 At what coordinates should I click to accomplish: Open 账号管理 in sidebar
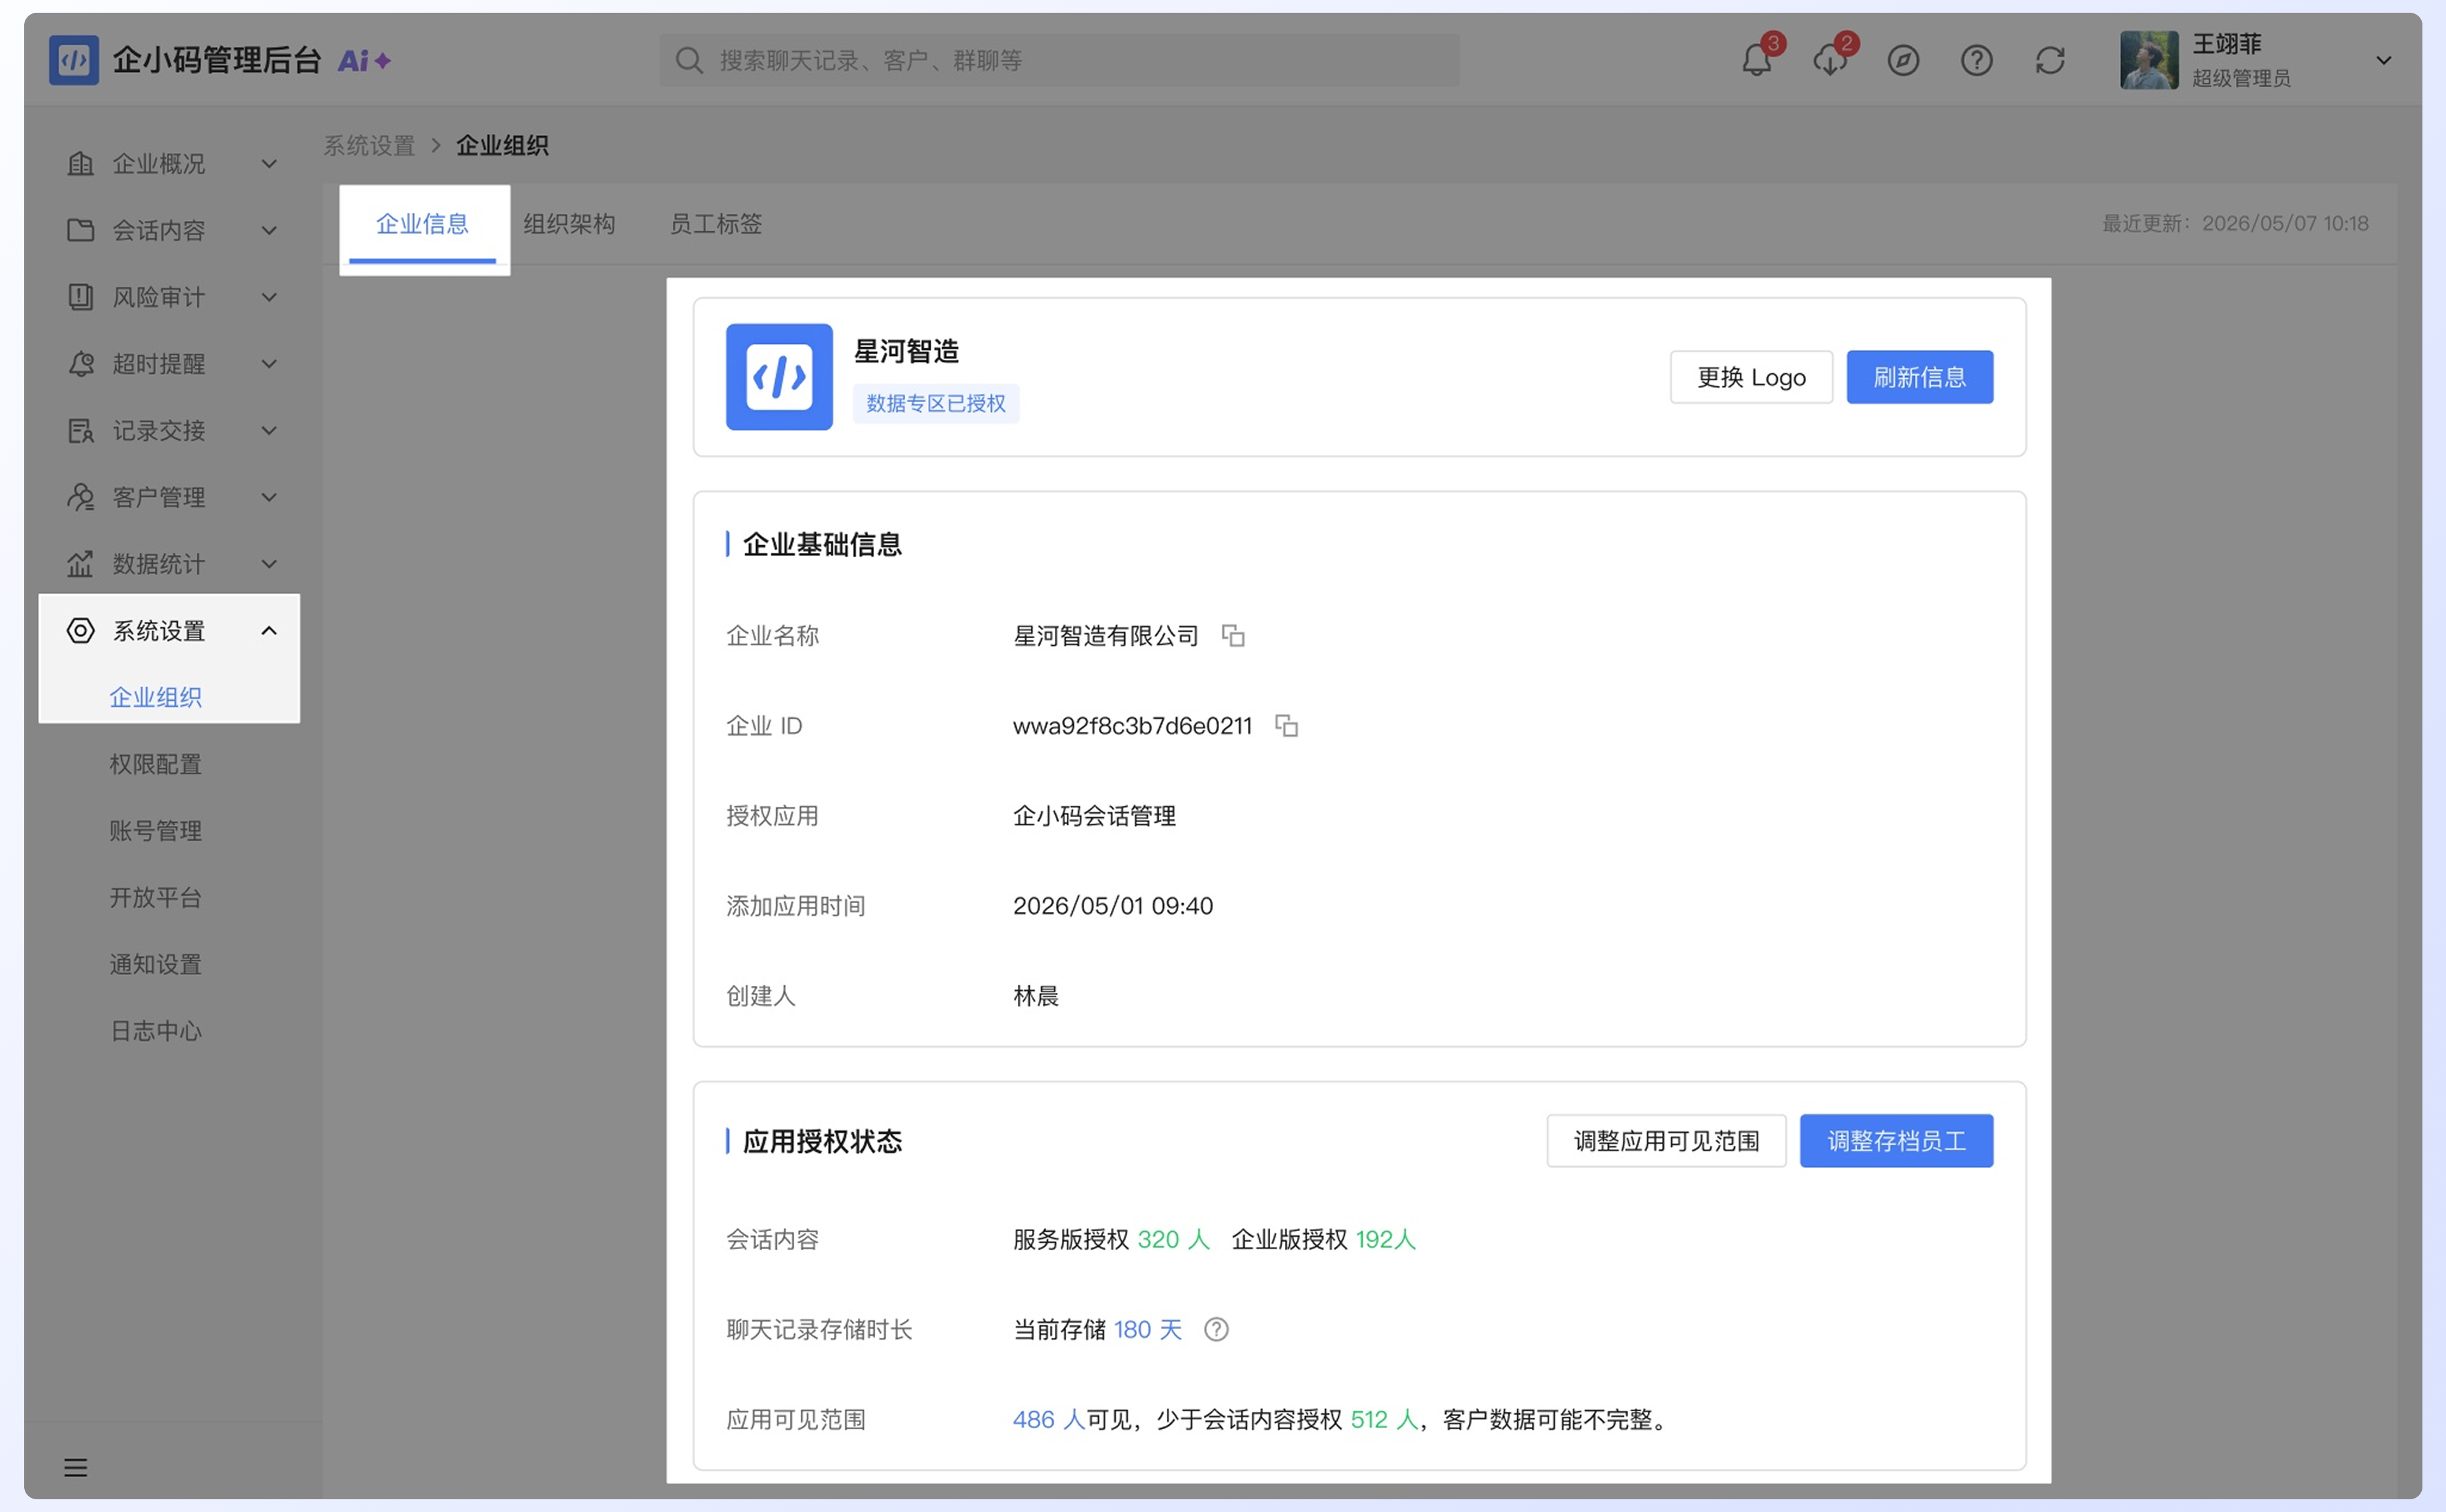tap(156, 830)
